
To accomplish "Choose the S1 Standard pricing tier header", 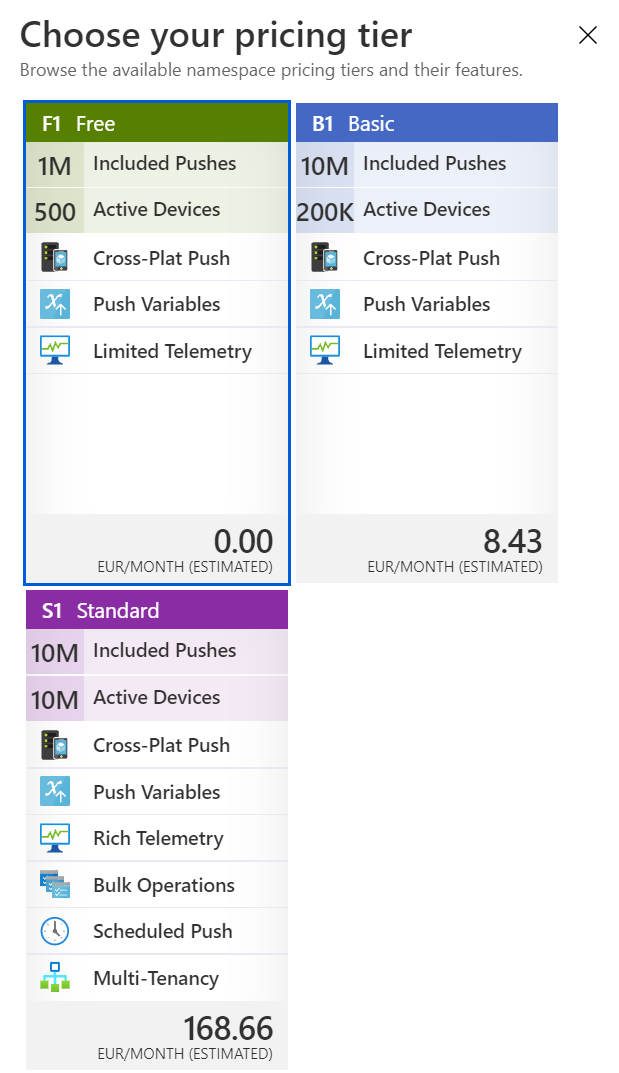I will pos(157,610).
